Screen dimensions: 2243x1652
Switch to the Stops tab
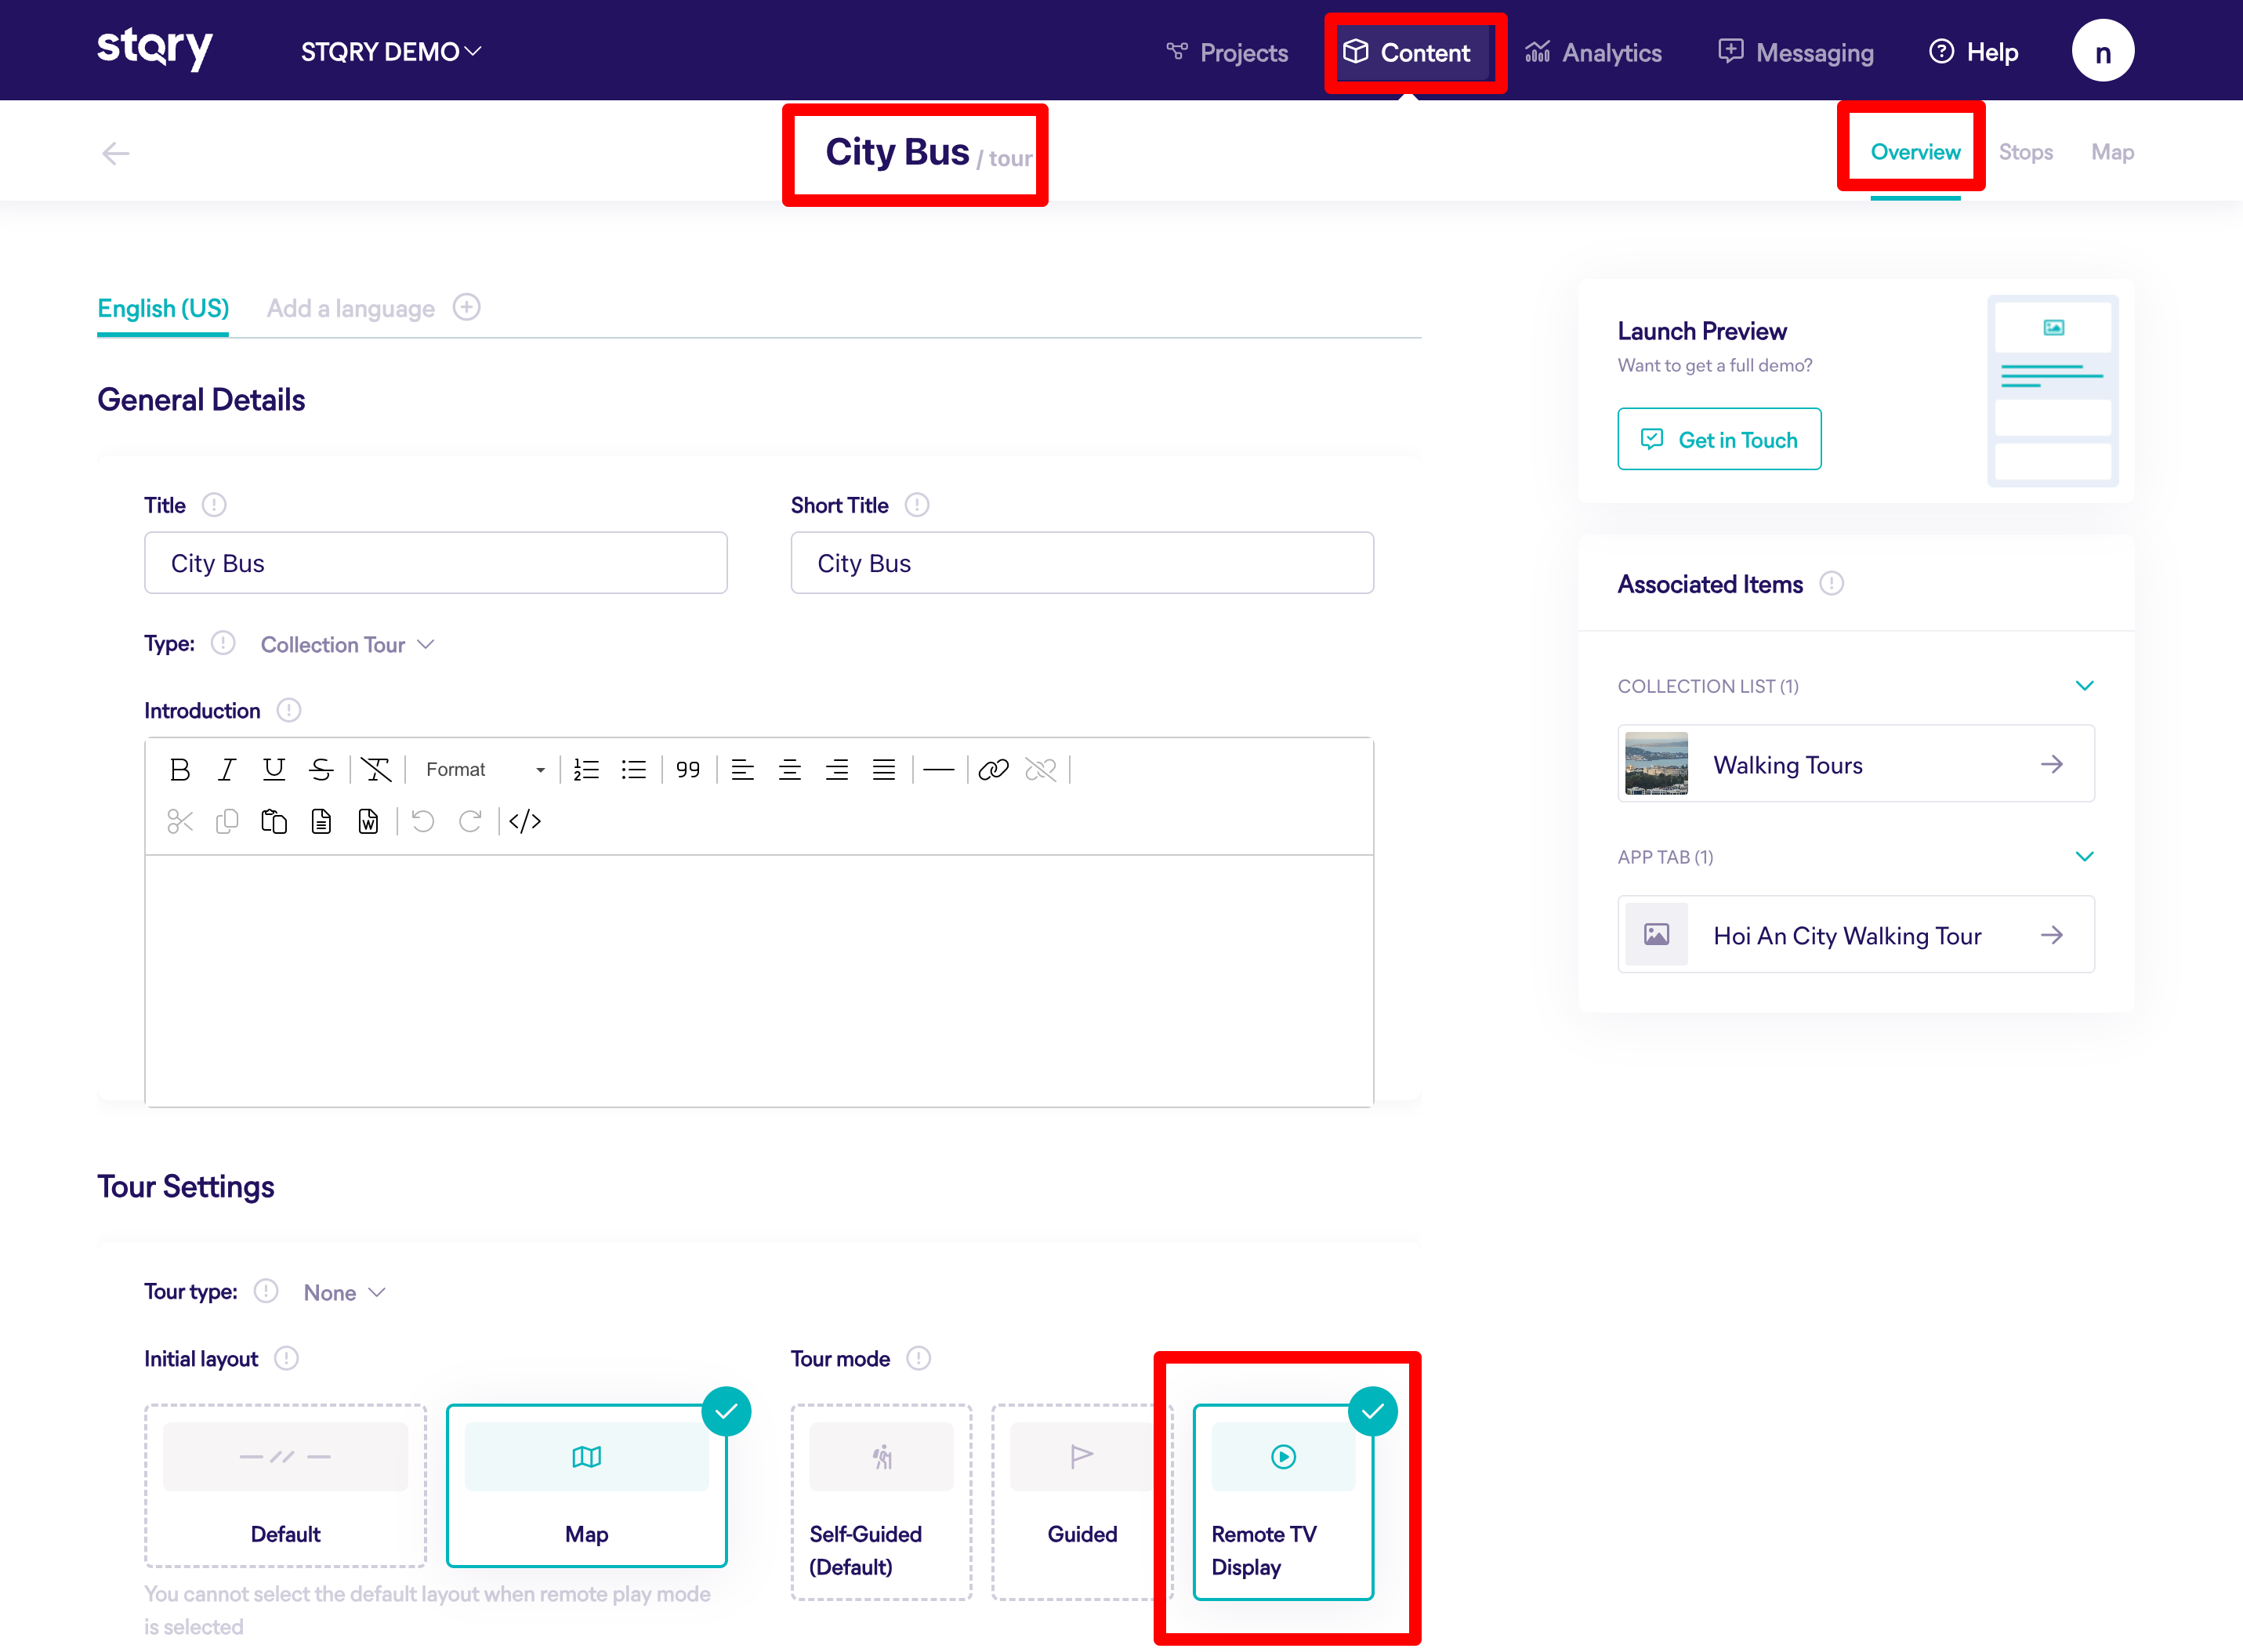coord(2025,152)
